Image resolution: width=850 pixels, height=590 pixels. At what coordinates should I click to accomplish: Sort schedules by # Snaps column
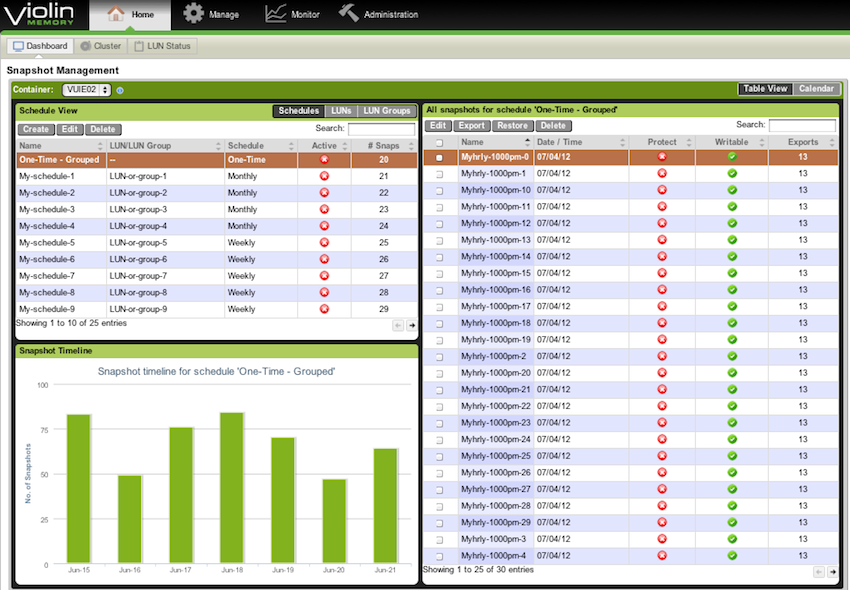tap(384, 146)
